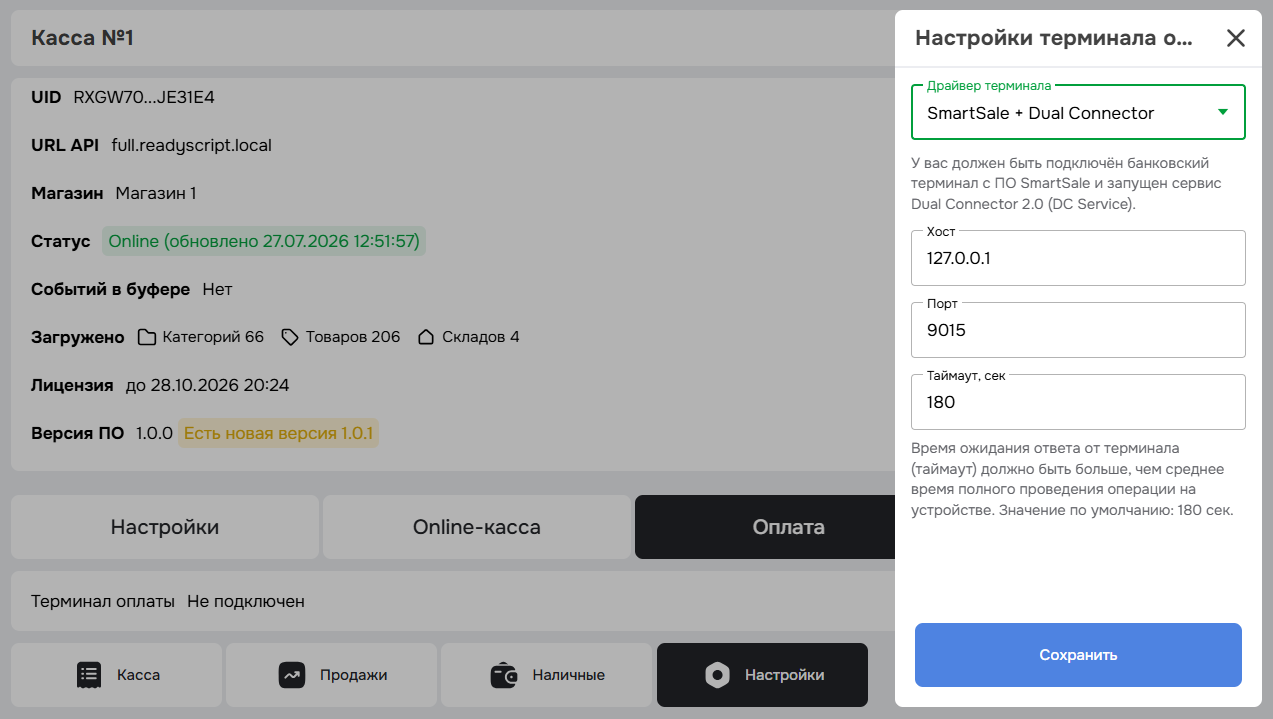Open Настройки in bottom navigation
Viewport: 1273px width, 719px height.
(x=762, y=675)
